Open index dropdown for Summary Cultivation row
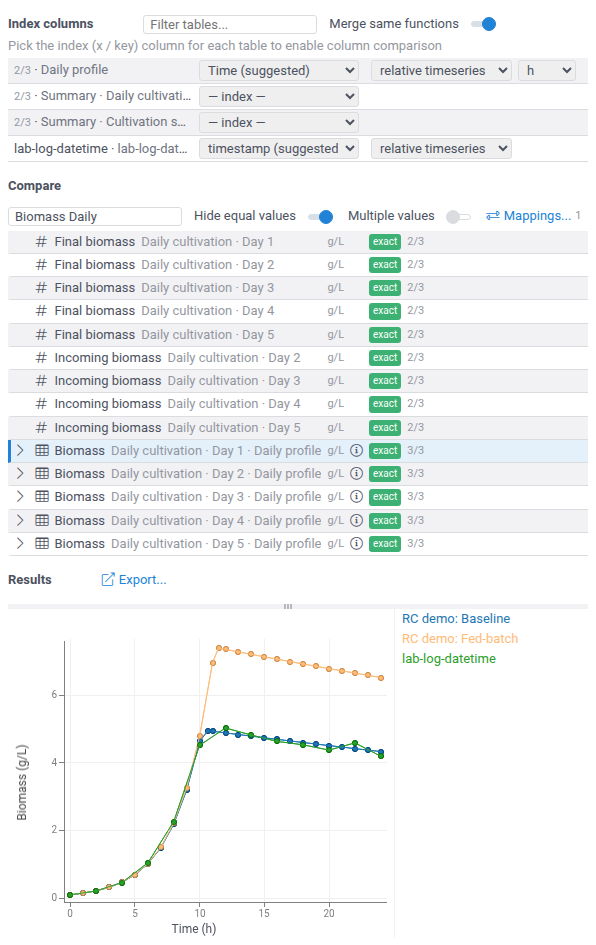The width and height of the screenshot is (596, 945). coord(279,122)
